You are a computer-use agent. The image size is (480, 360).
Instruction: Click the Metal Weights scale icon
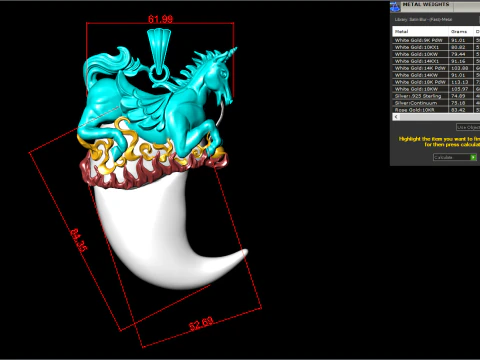(x=395, y=6)
